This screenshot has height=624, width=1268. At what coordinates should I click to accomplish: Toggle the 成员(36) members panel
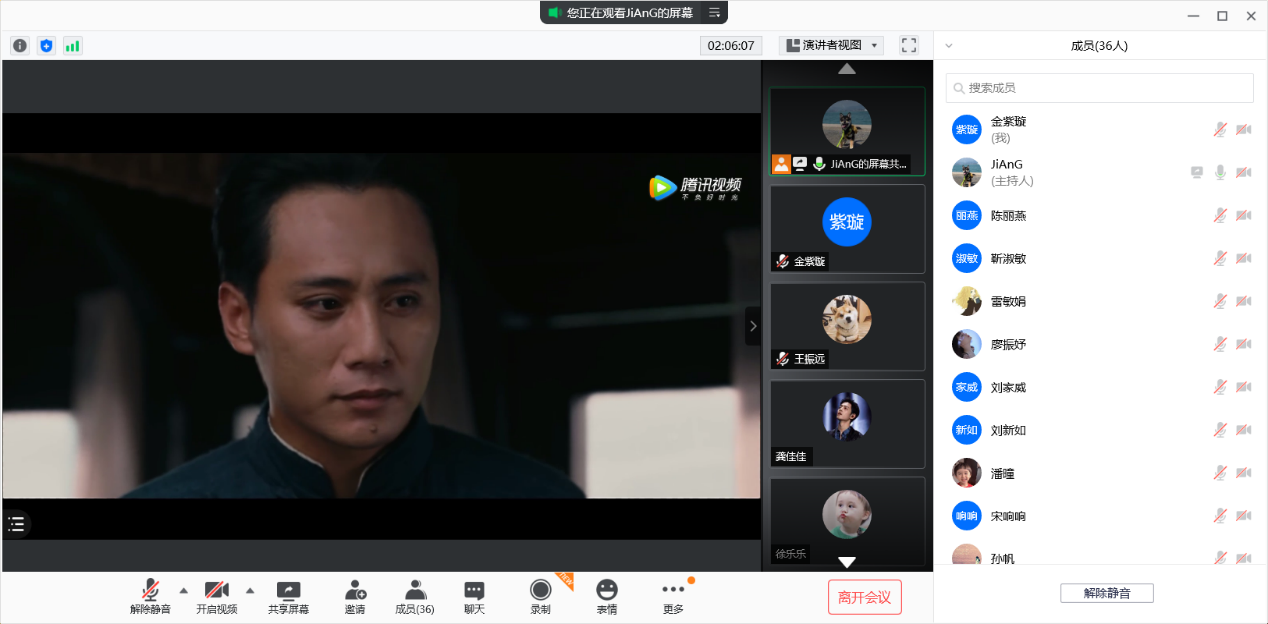[415, 597]
